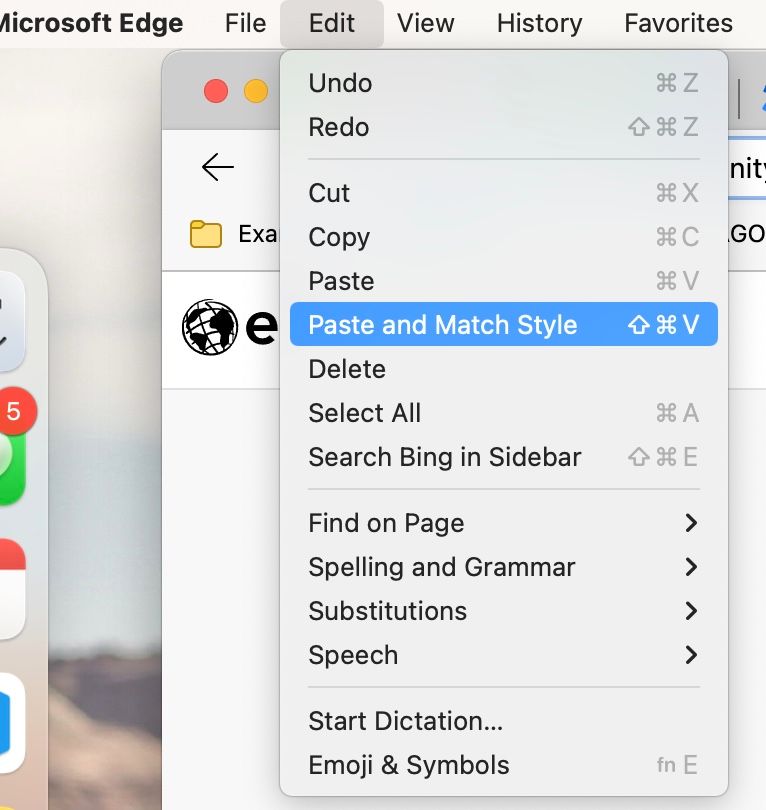
Task: Click the browser back arrow
Action: 217,167
